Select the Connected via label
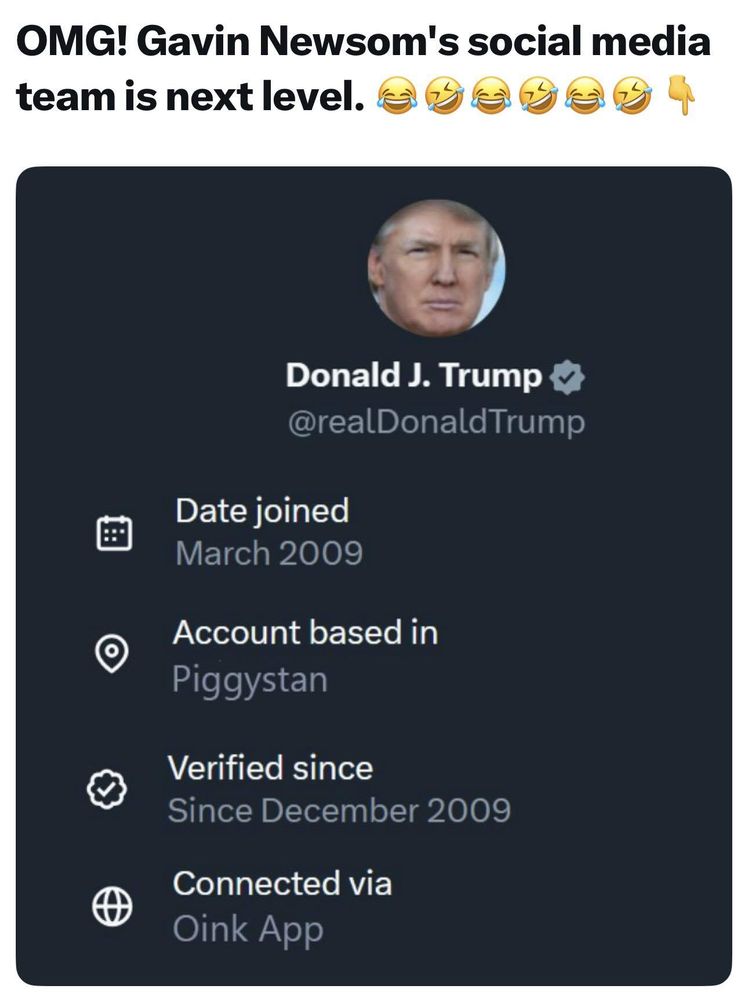The height and width of the screenshot is (1000, 748). 282,884
